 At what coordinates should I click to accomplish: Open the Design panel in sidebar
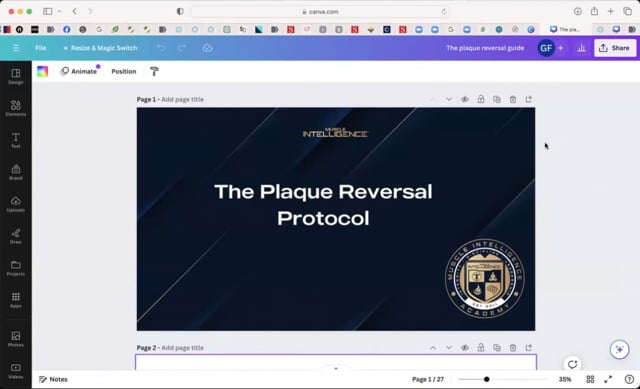click(x=16, y=76)
